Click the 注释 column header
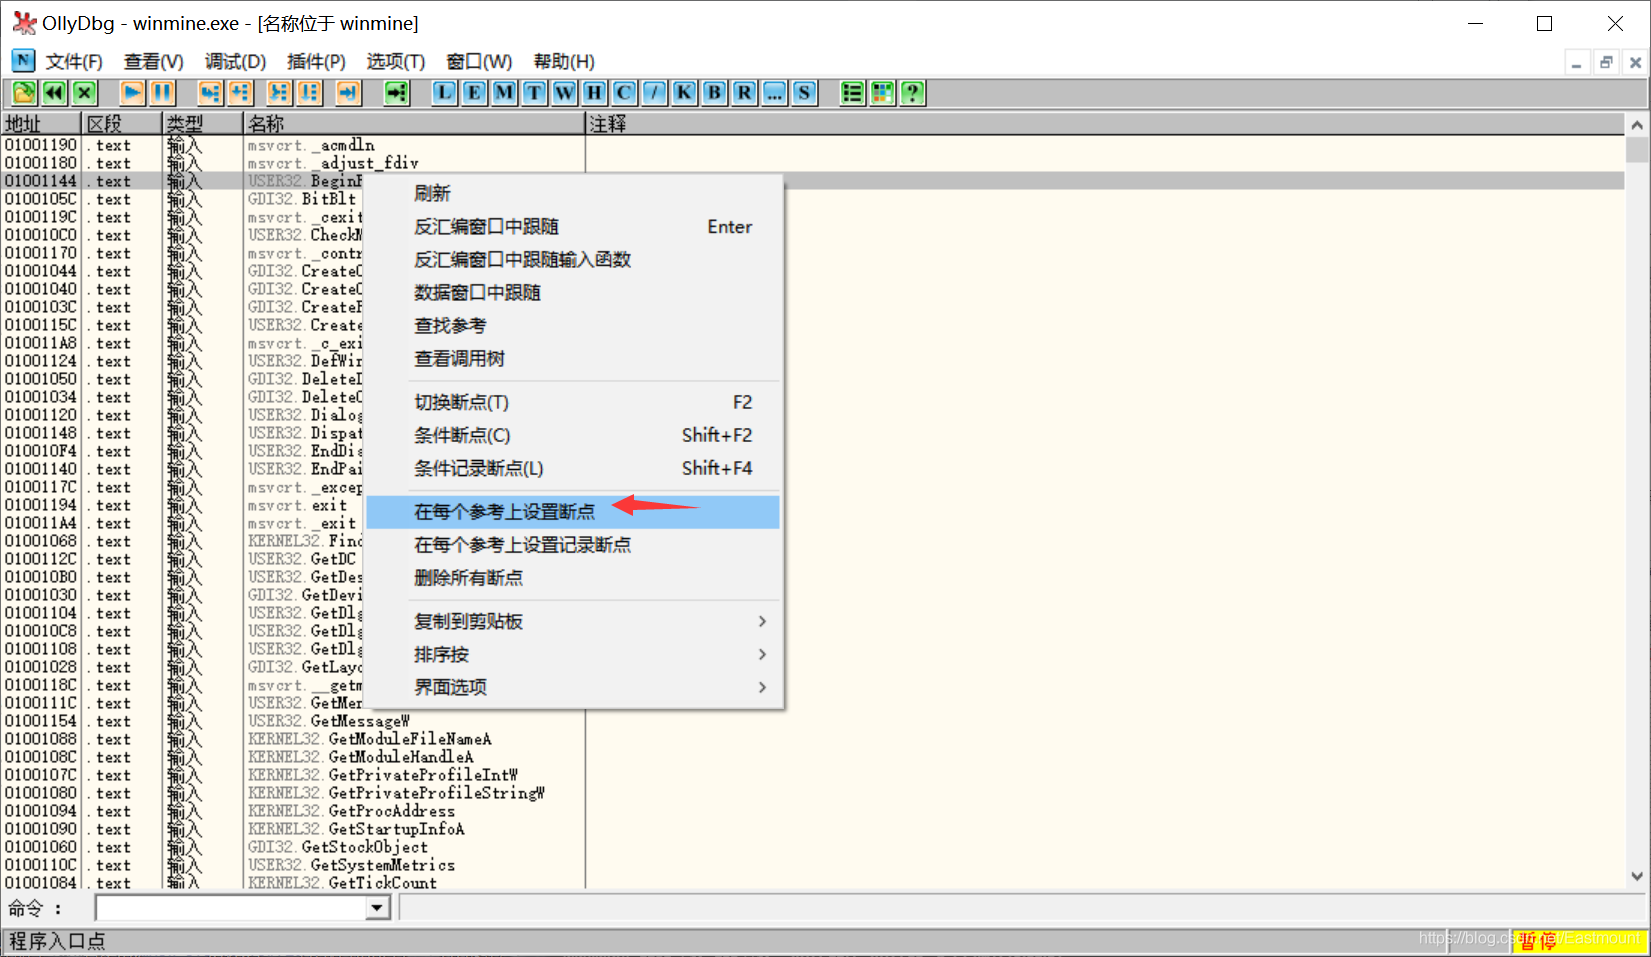 (x=1105, y=124)
